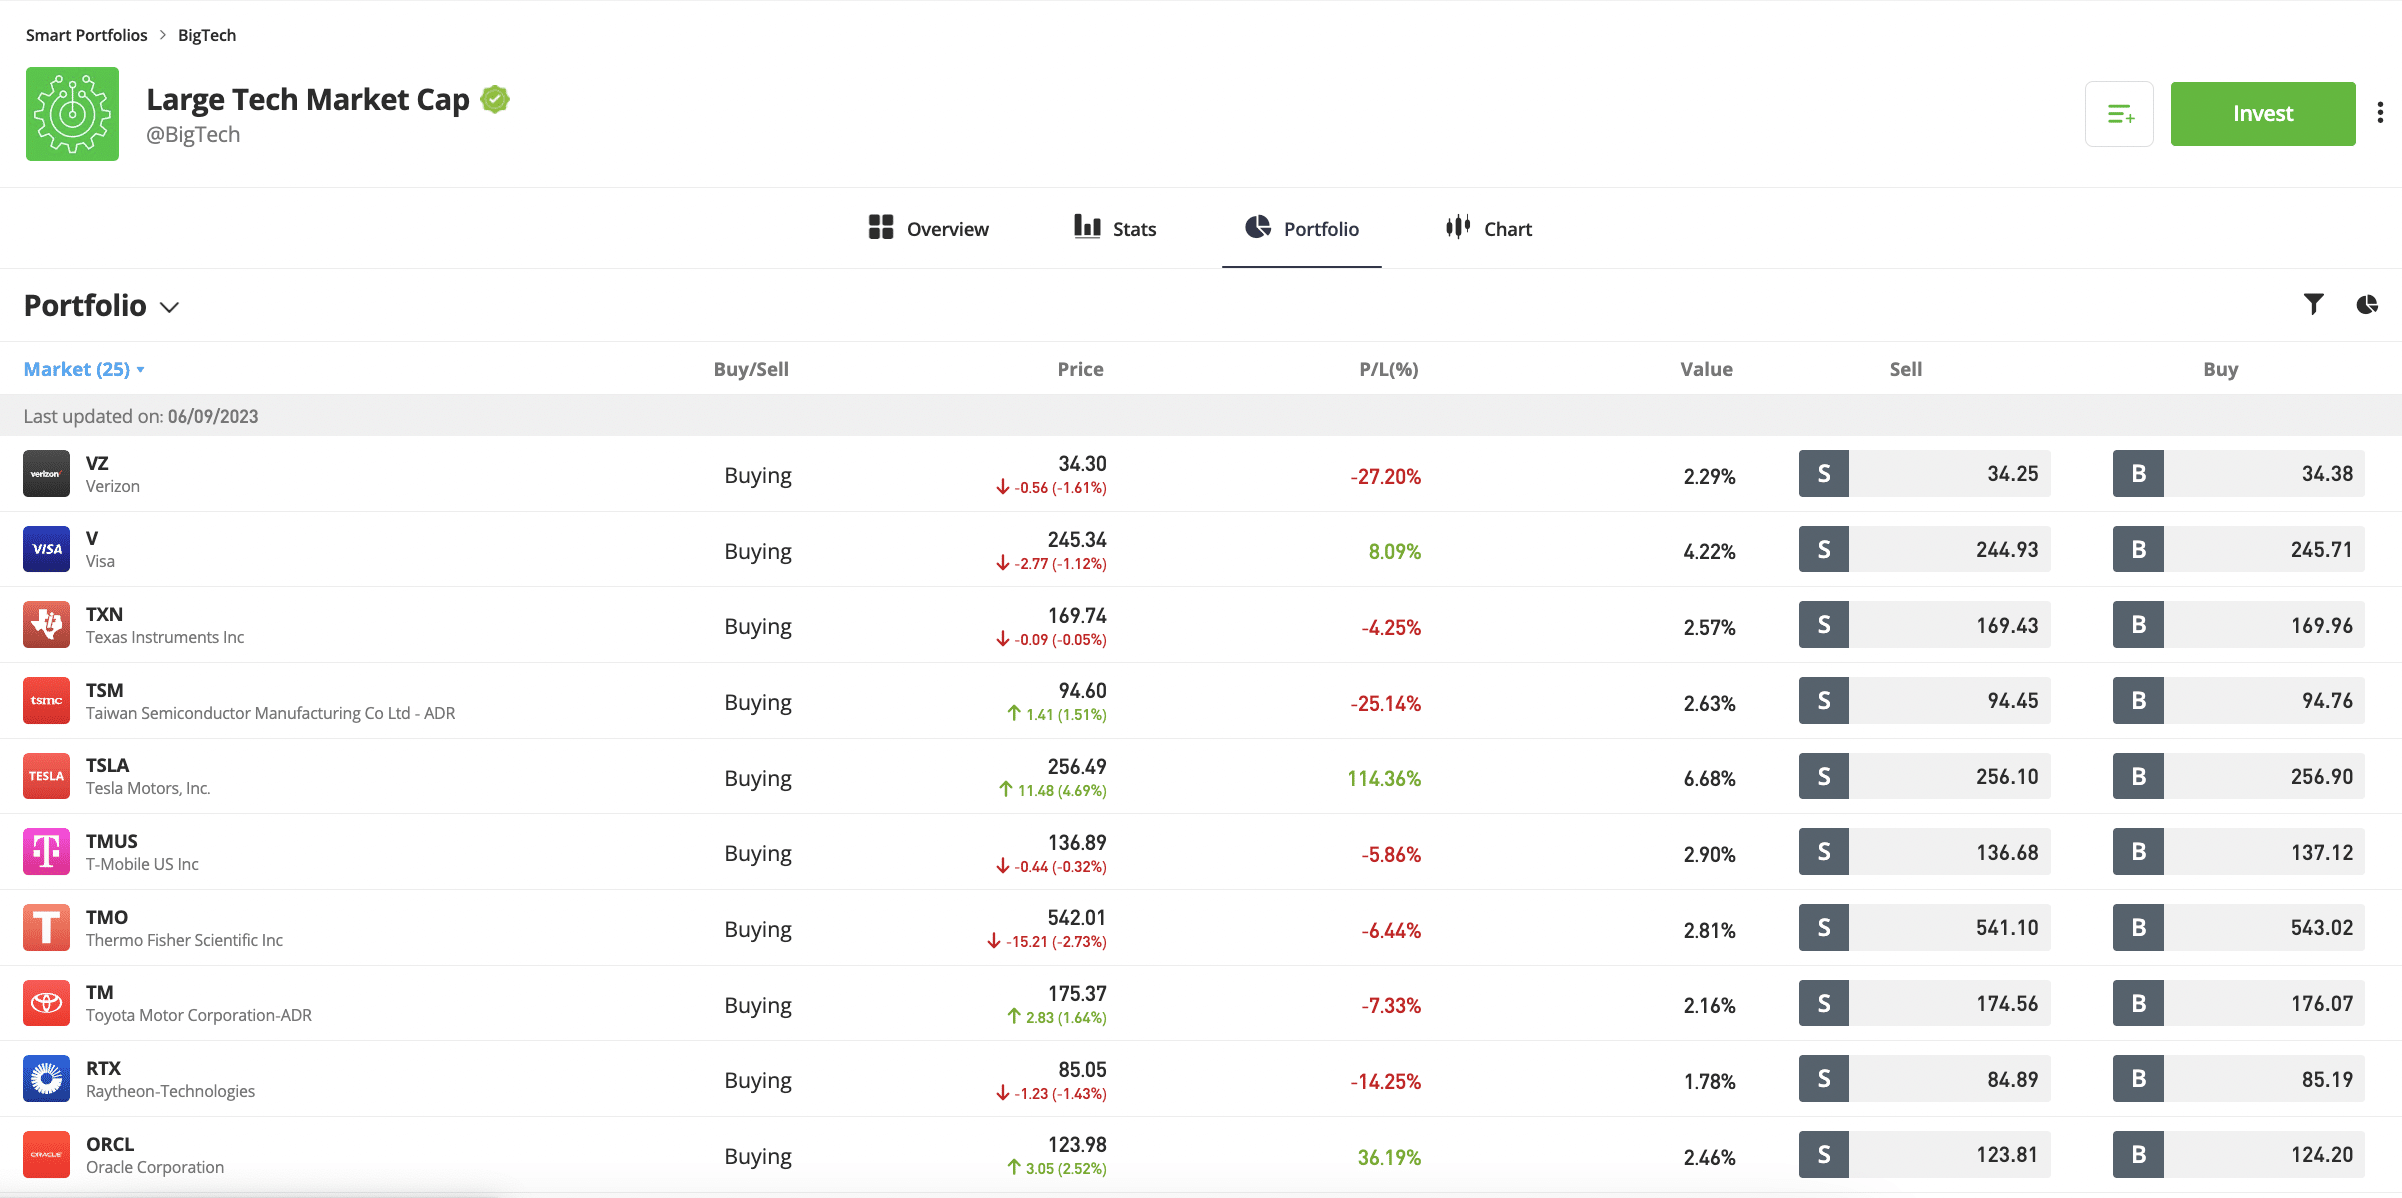Screen dimensions: 2402x1198
Task: Open the TSLA Tesla Motors stock name
Action: point(148,776)
